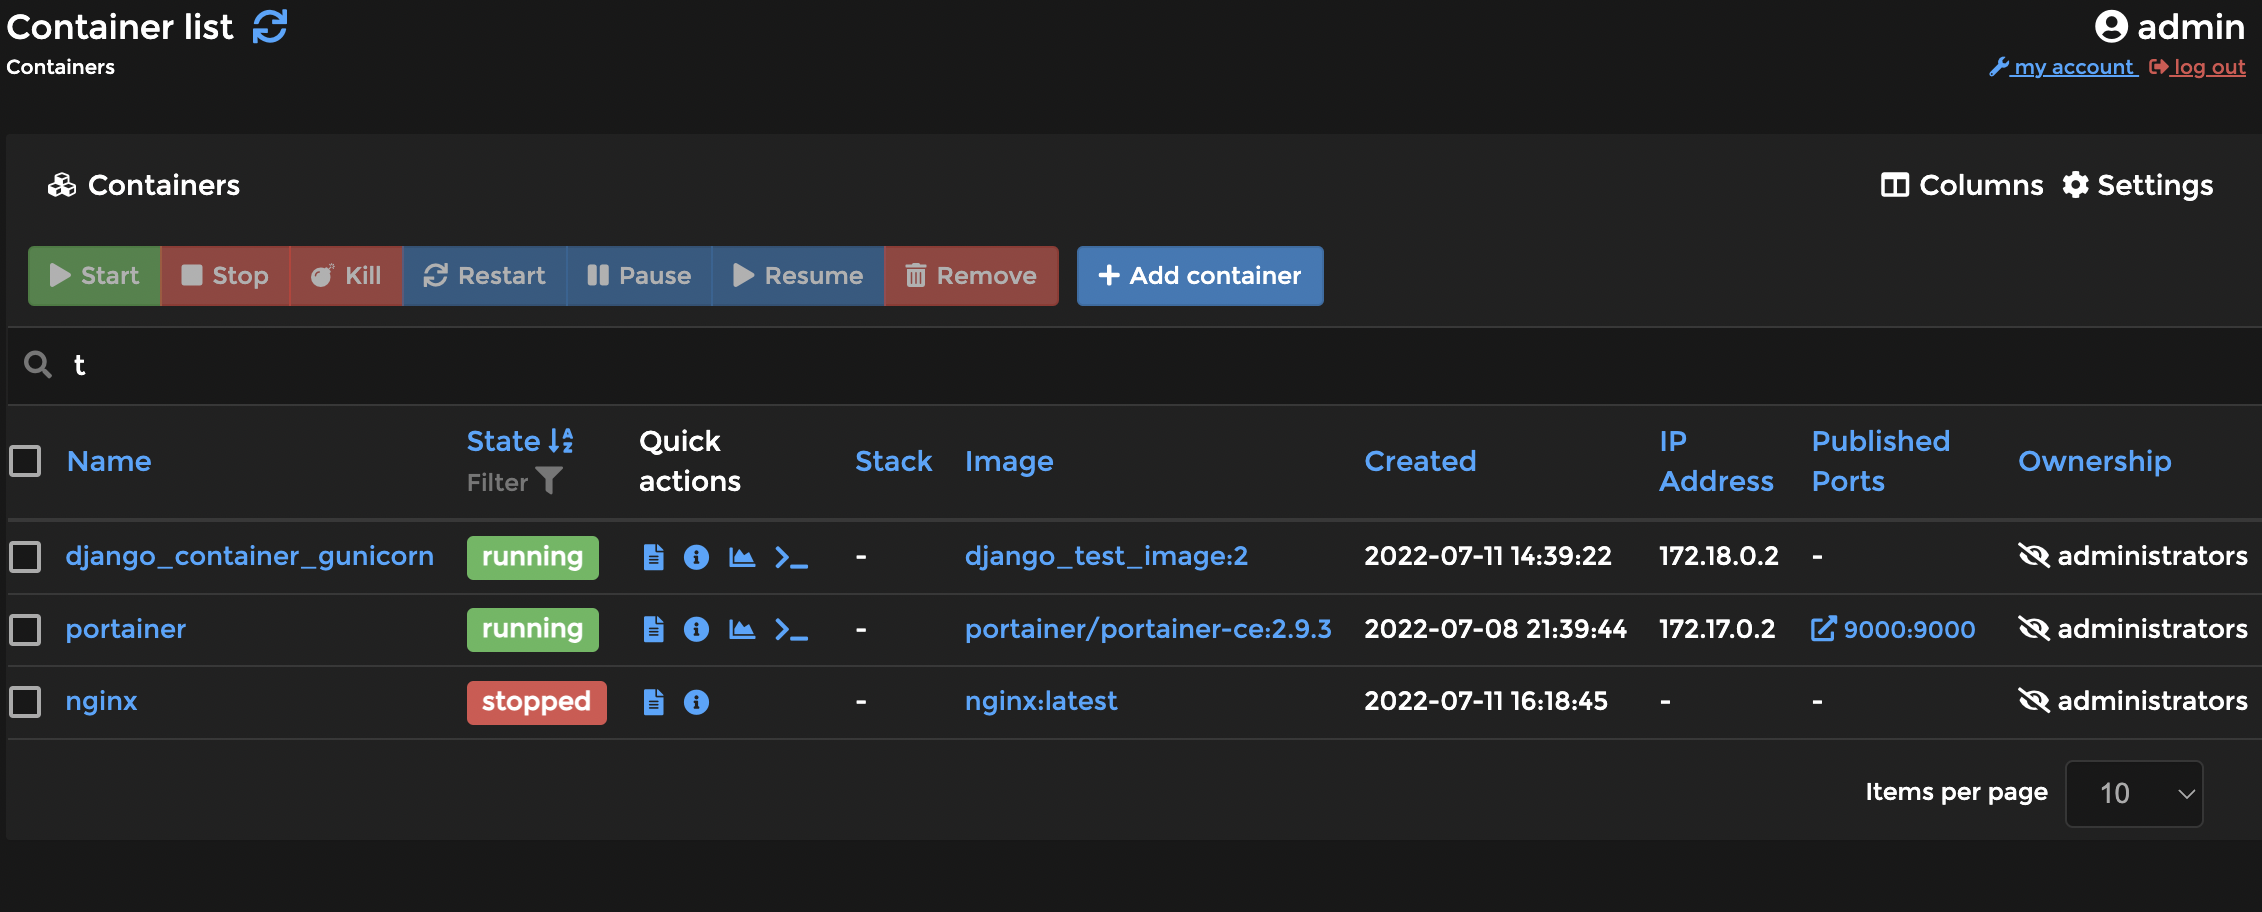2262x912 pixels.
Task: Open logs icon for portainer container
Action: [653, 629]
